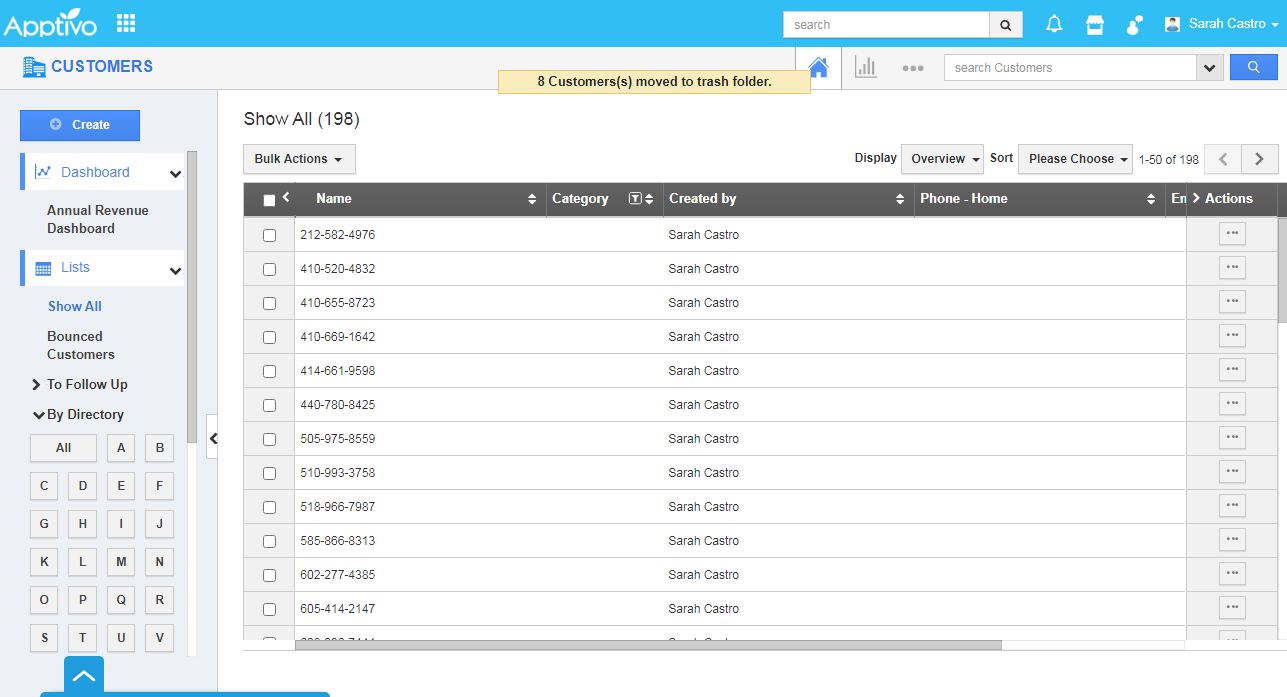This screenshot has height=697, width=1287.
Task: Click the three-dots more options icon in toolbar
Action: pos(912,68)
